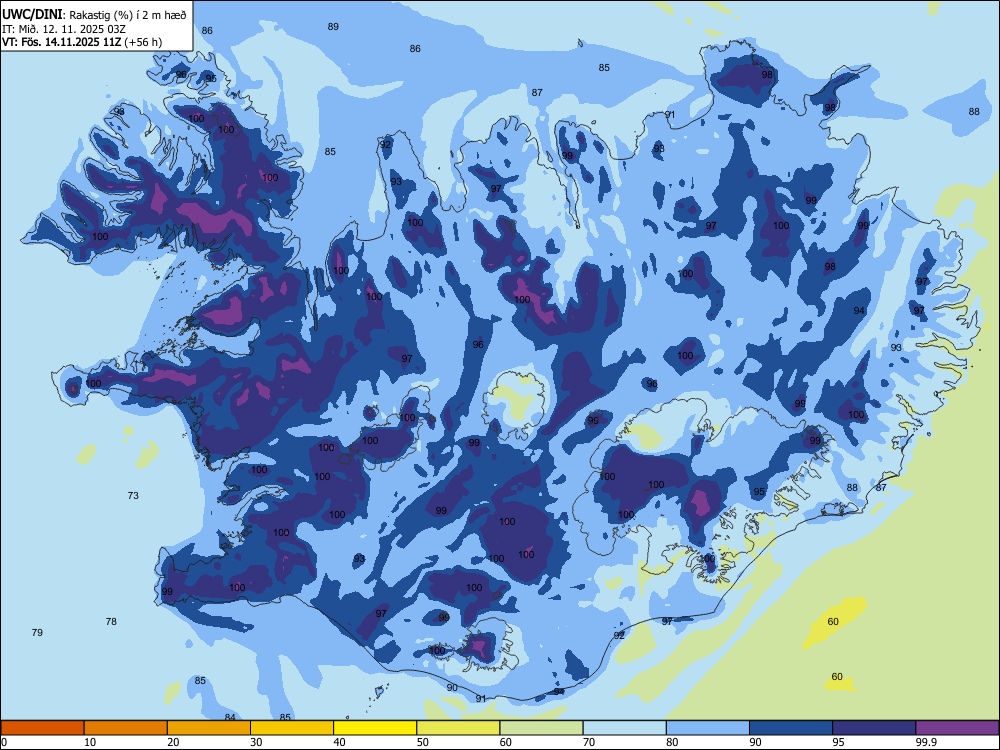Click the light orange 20–30 legend swatch
This screenshot has height=750, width=1000.
click(x=209, y=728)
